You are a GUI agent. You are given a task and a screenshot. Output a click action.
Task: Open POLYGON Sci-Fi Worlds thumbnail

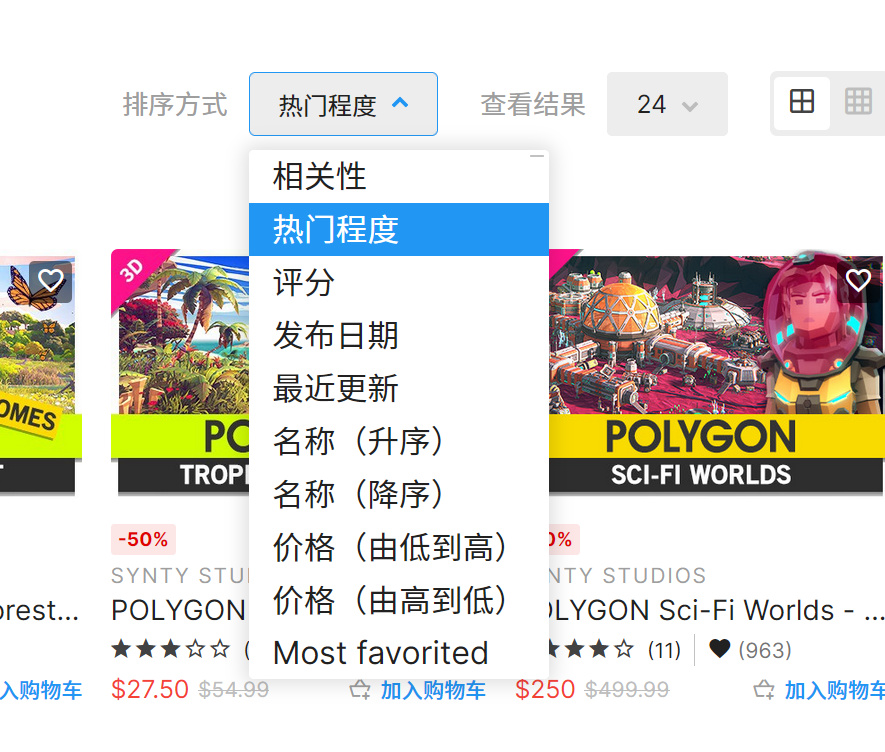coord(716,373)
